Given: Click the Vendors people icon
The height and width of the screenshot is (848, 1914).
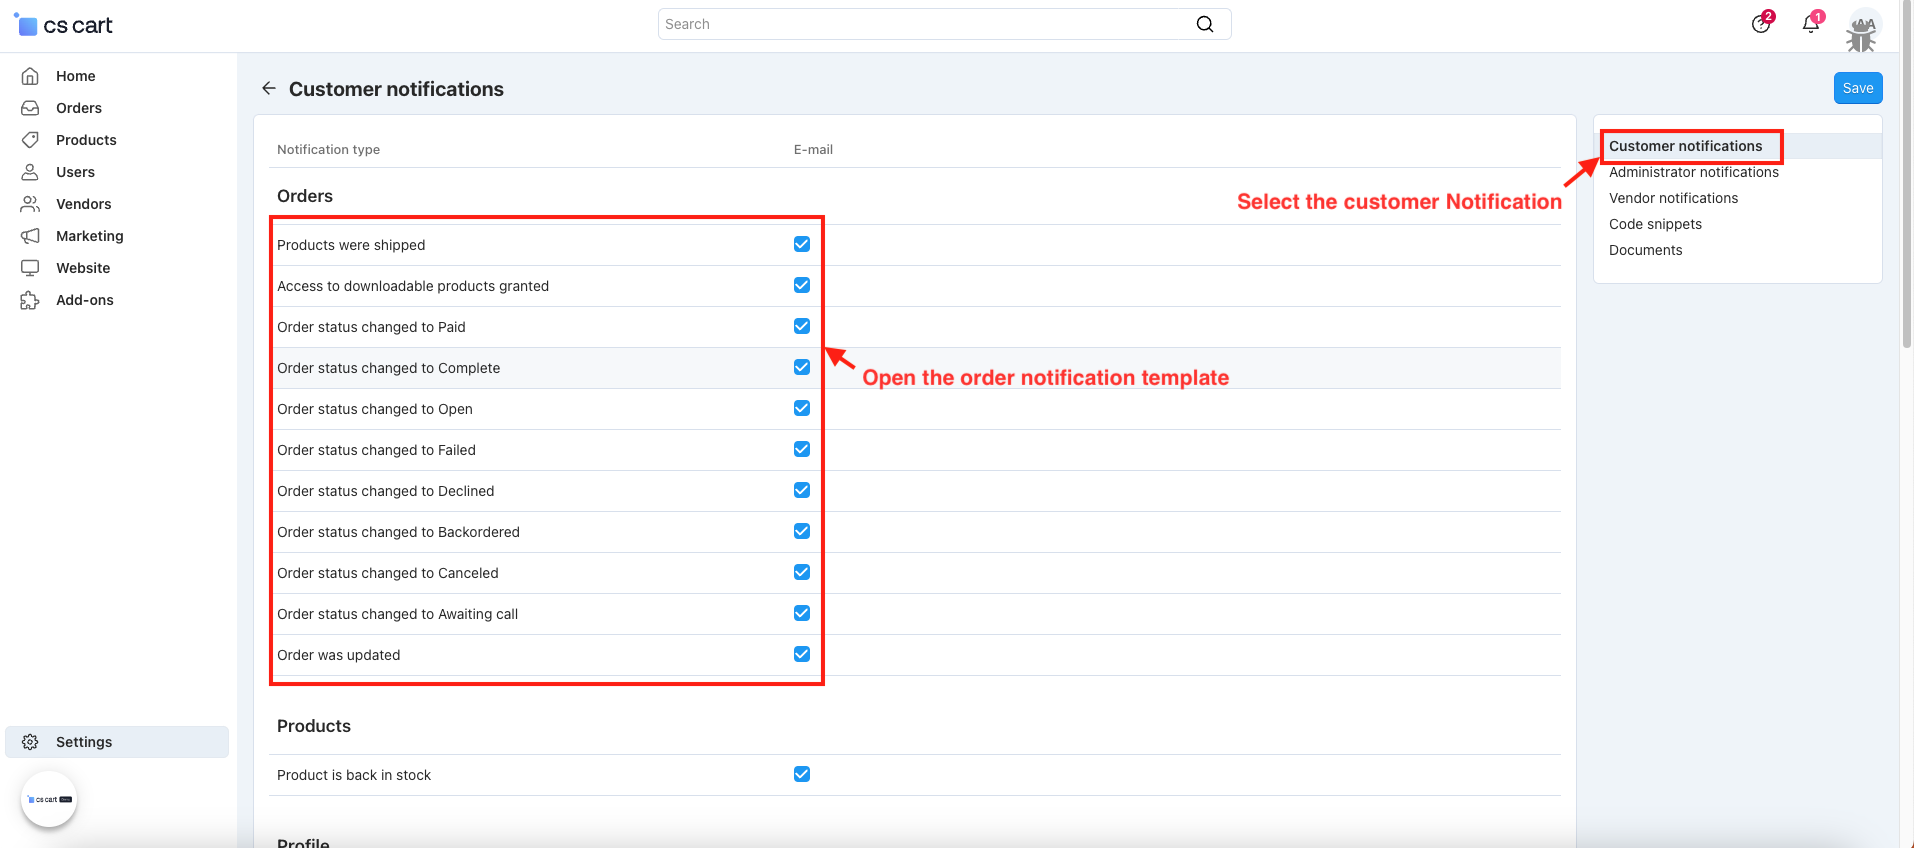Looking at the screenshot, I should [30, 204].
